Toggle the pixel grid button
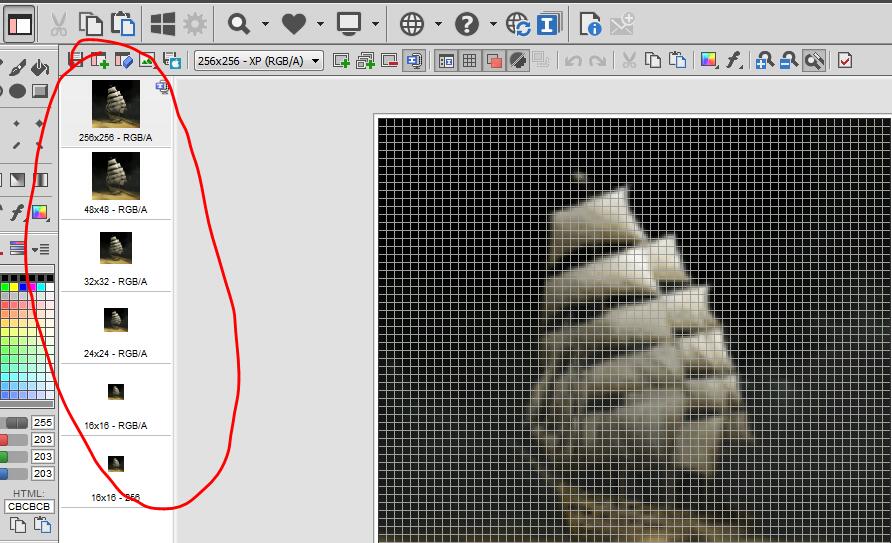This screenshot has height=543, width=892. (x=470, y=60)
